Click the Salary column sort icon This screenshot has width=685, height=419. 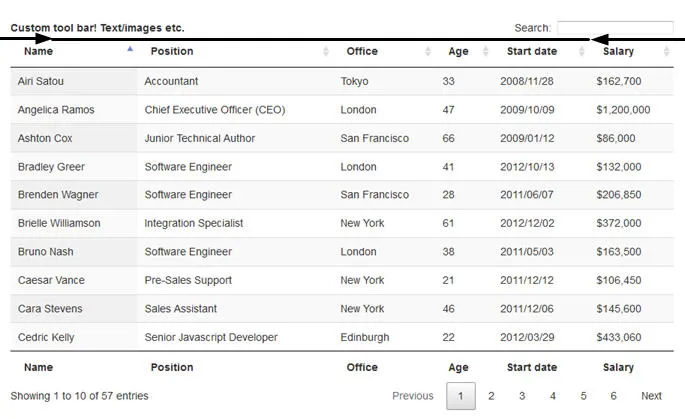(666, 51)
